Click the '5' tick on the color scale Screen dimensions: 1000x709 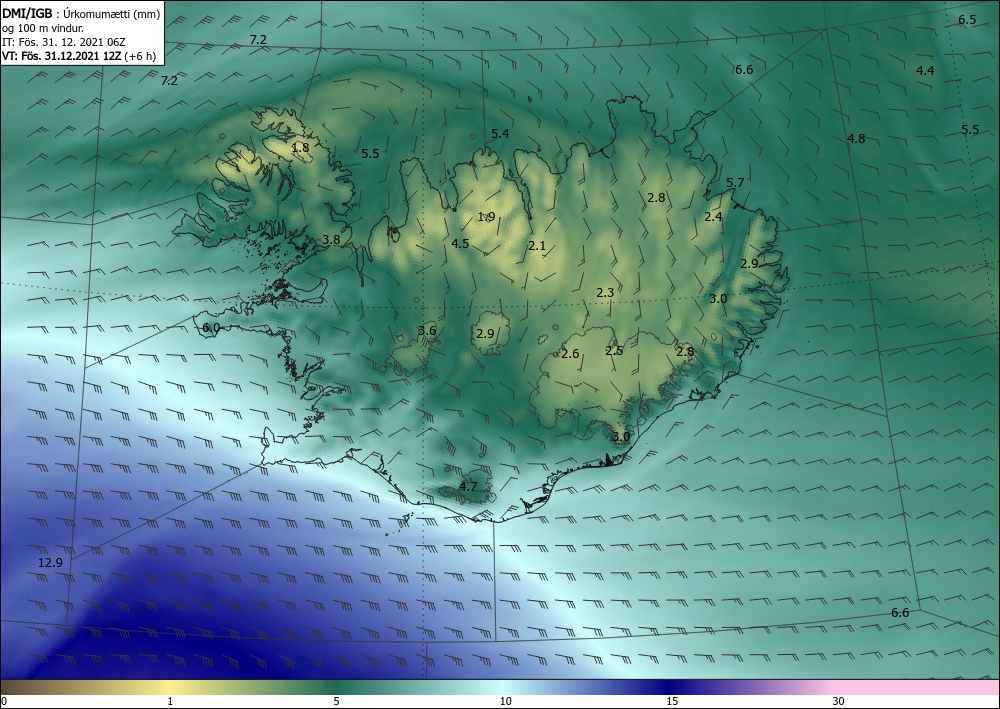[336, 701]
